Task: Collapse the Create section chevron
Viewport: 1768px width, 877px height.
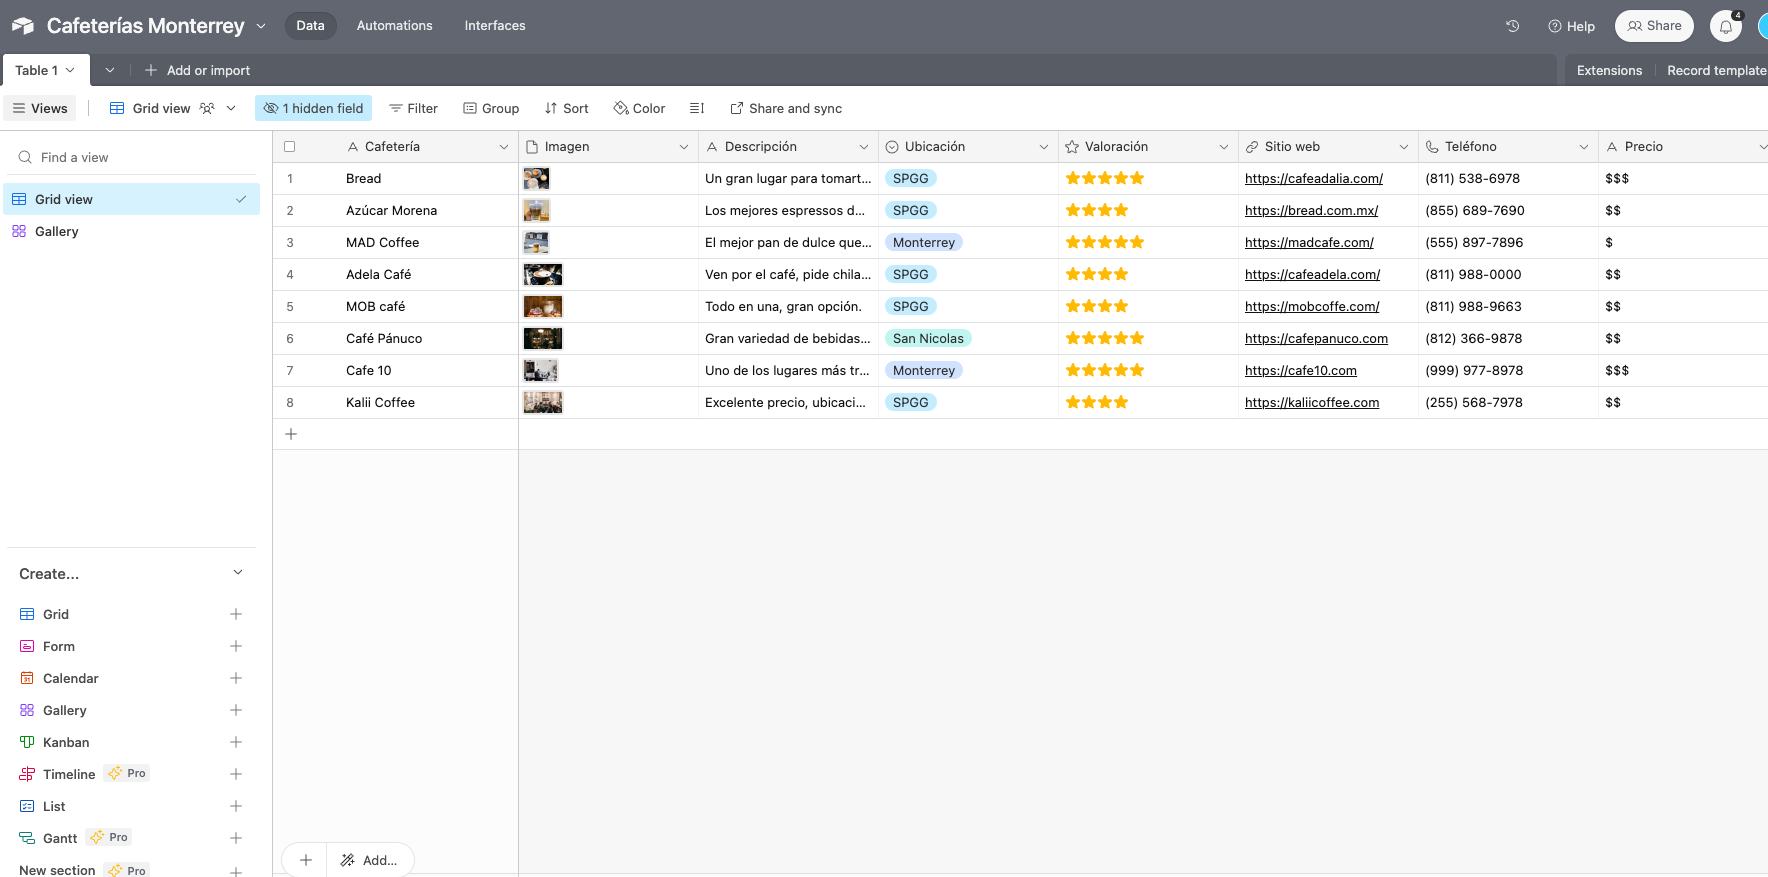Action: tap(238, 573)
